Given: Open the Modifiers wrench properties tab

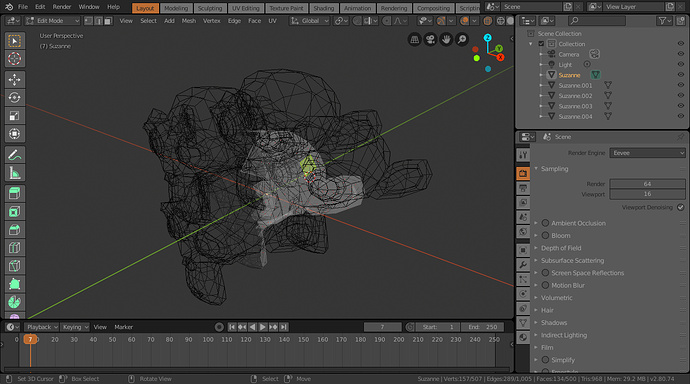Looking at the screenshot, I should (523, 264).
